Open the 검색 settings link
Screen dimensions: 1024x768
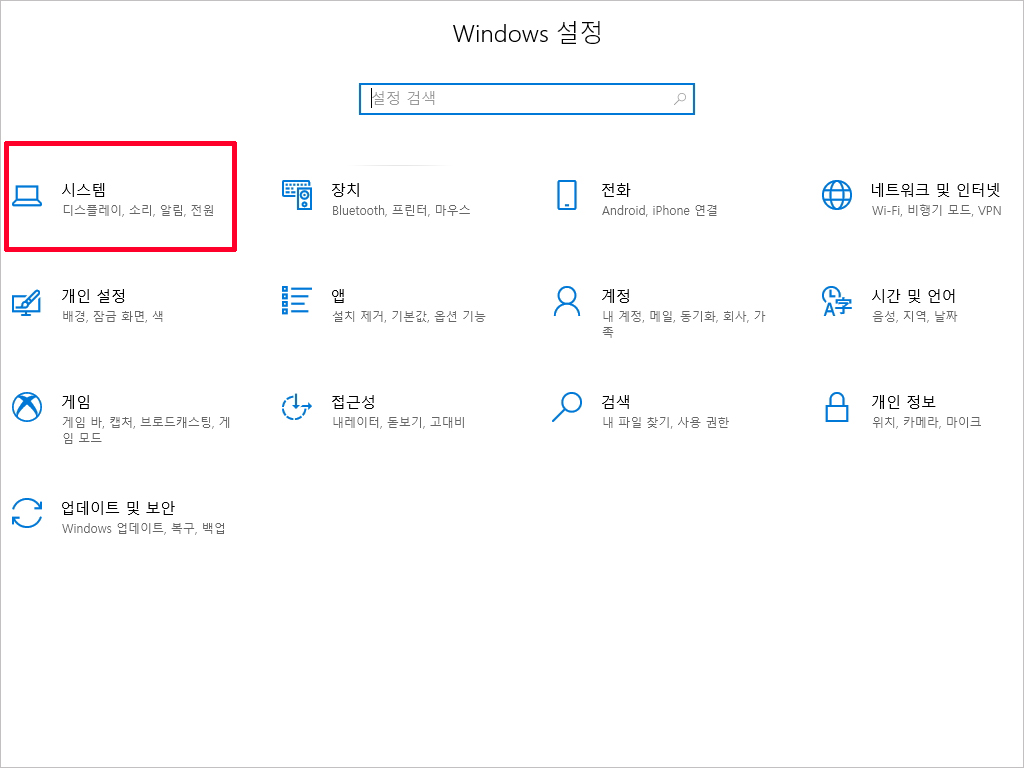click(616, 402)
